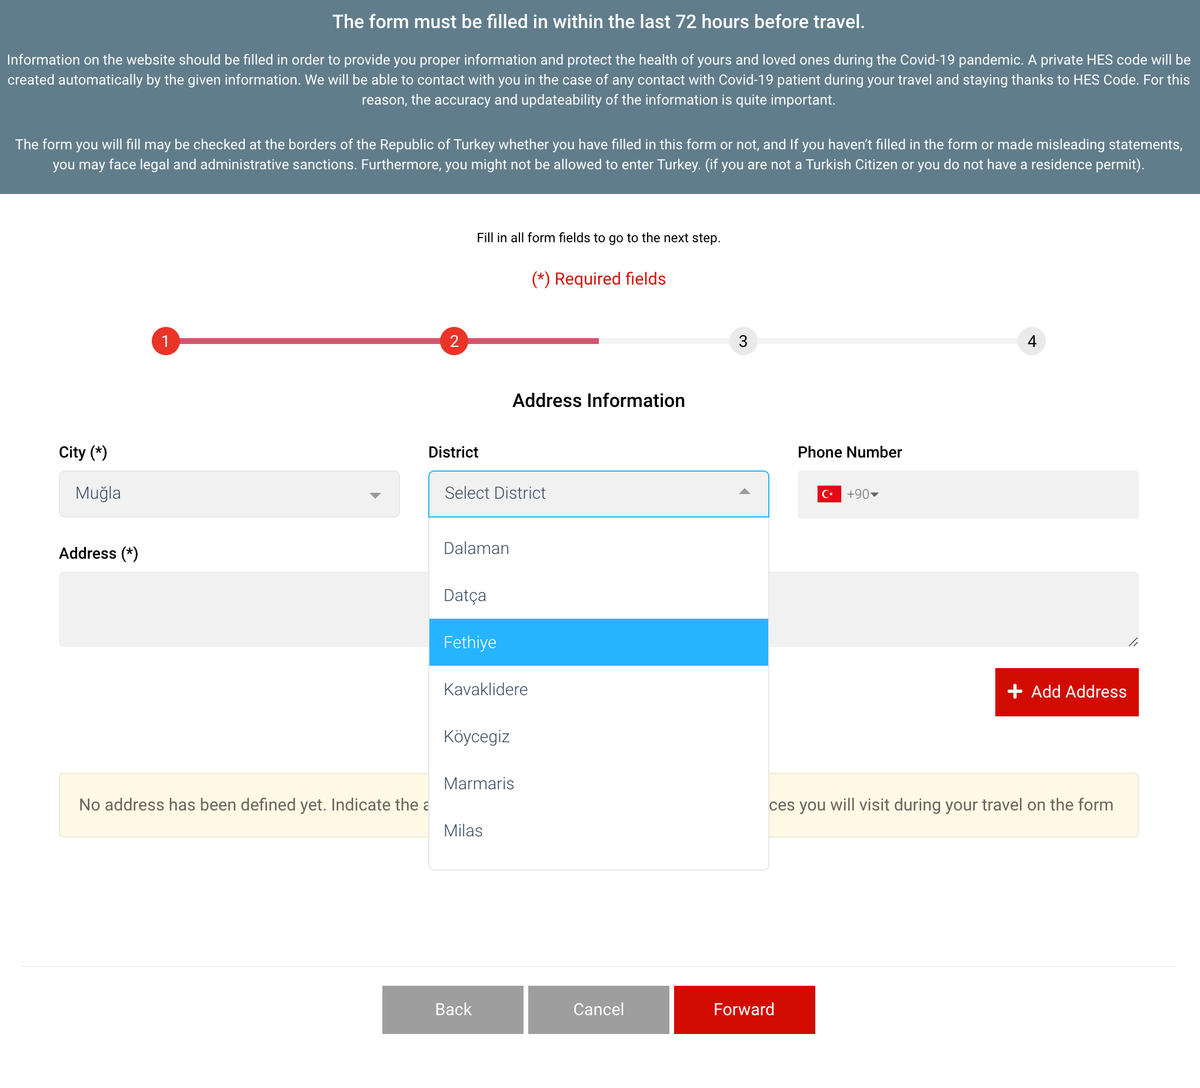Jump to step 1 in progress bar
The image size is (1200, 1088).
point(165,341)
